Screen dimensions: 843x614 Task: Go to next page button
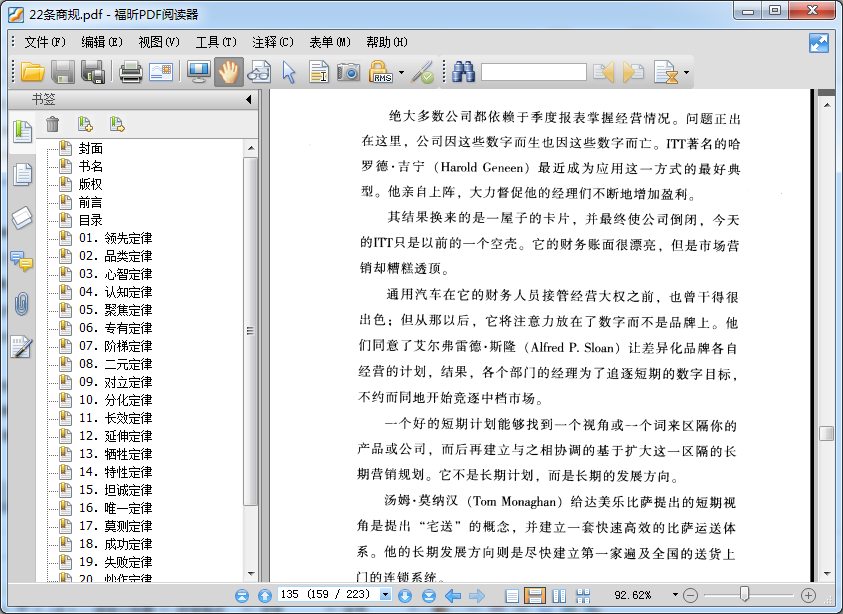[x=405, y=595]
